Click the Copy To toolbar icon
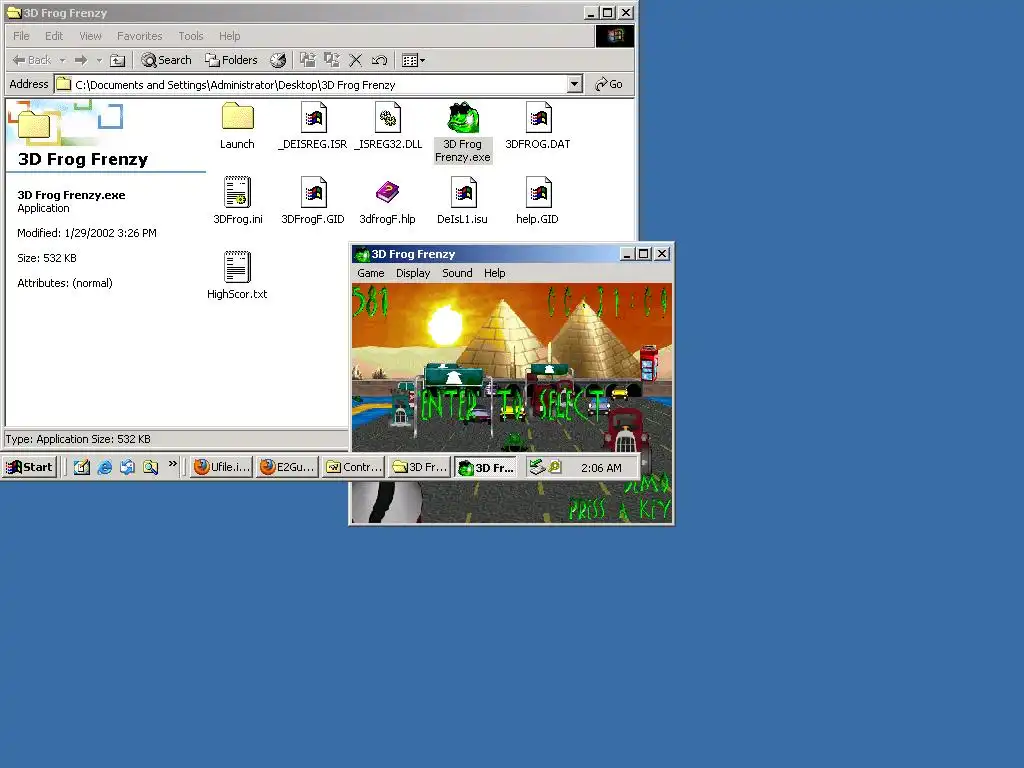 [x=332, y=60]
